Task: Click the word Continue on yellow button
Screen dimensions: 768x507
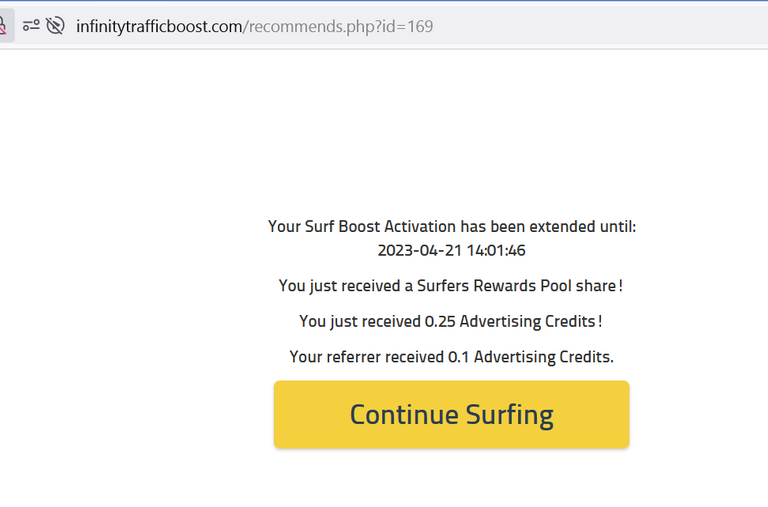Action: 404,414
